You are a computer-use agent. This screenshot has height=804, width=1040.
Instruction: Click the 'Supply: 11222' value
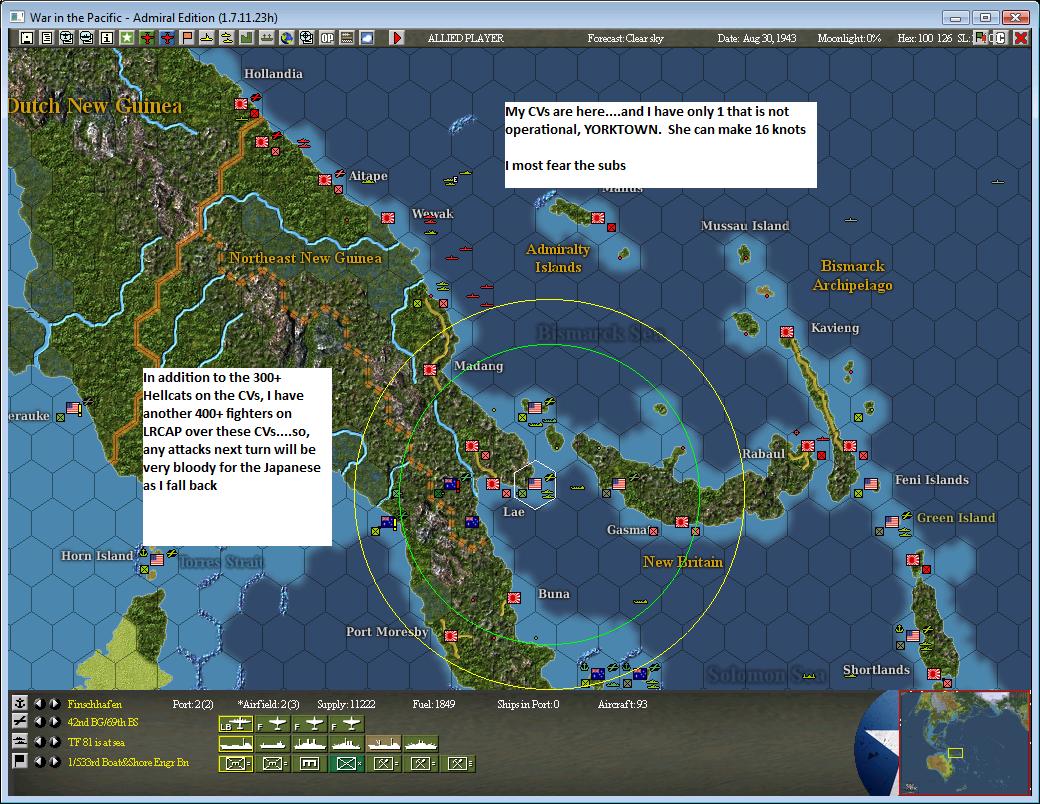(346, 704)
